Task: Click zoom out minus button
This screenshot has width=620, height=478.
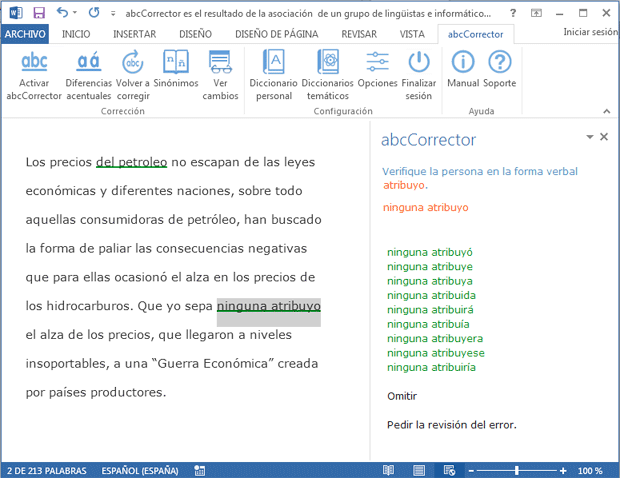Action: coord(471,471)
